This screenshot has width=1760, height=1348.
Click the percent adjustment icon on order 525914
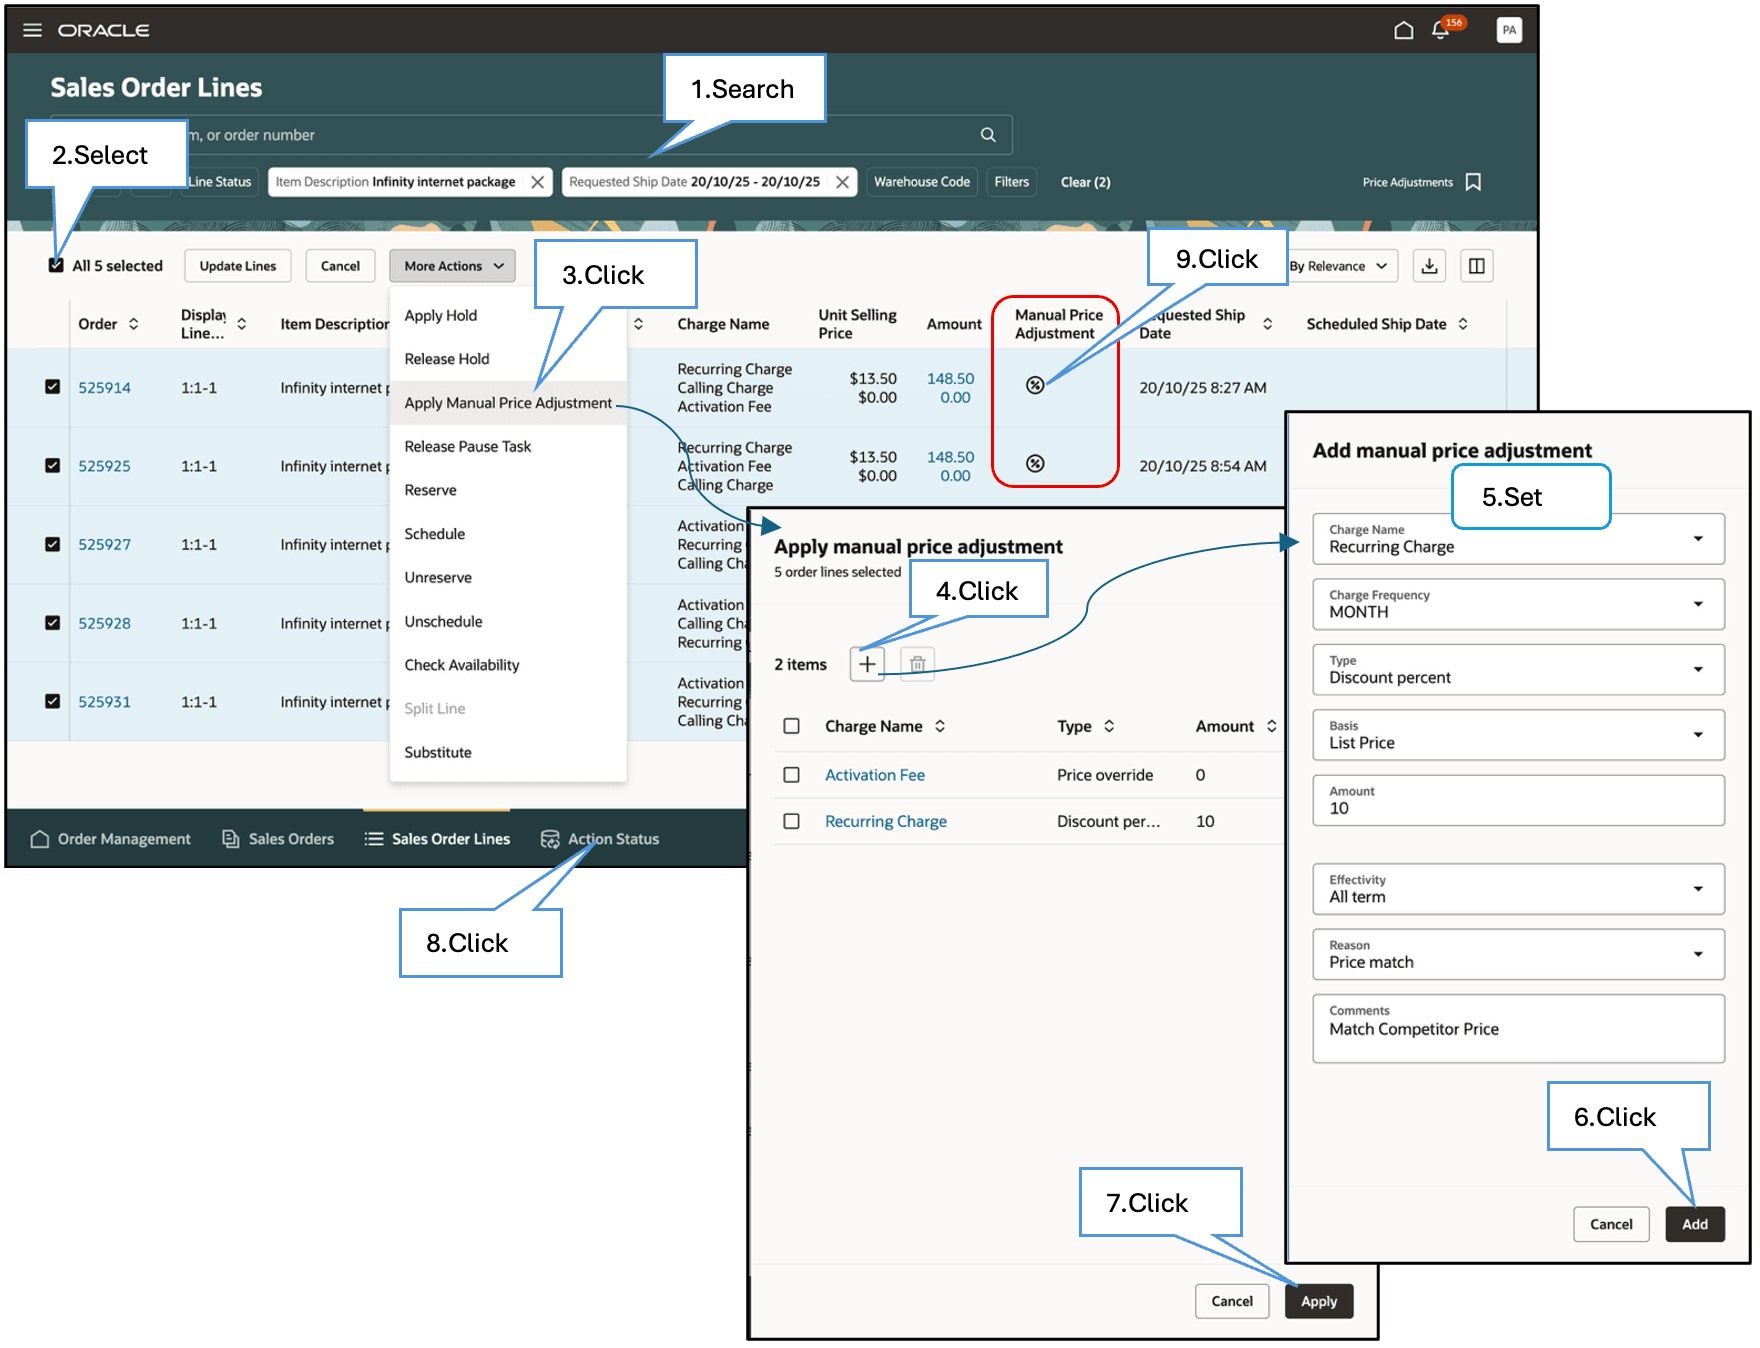coord(1035,384)
